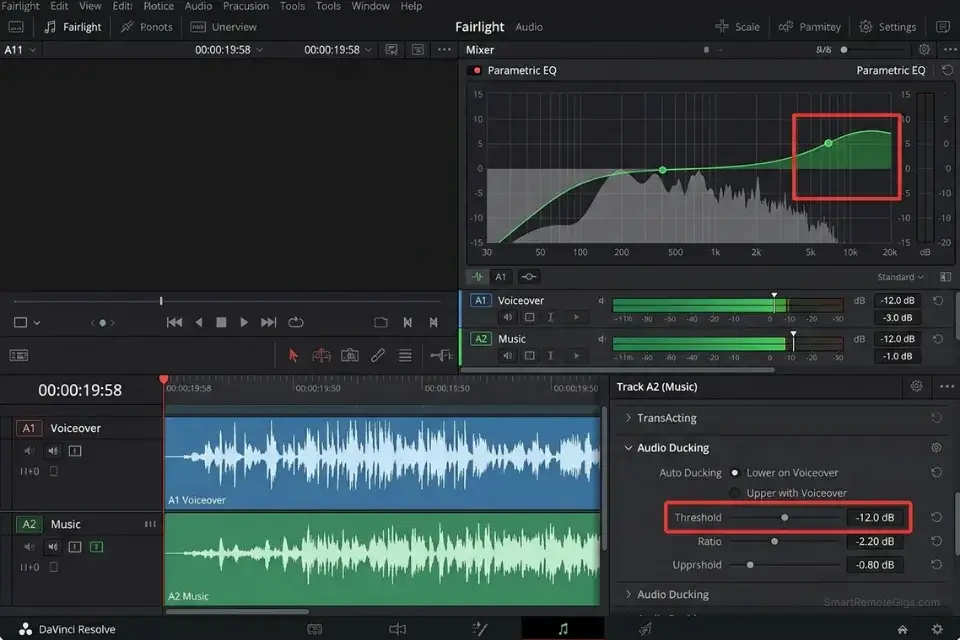The image size is (960, 640).
Task: Select Lower on Voiceover radio option
Action: coord(735,473)
